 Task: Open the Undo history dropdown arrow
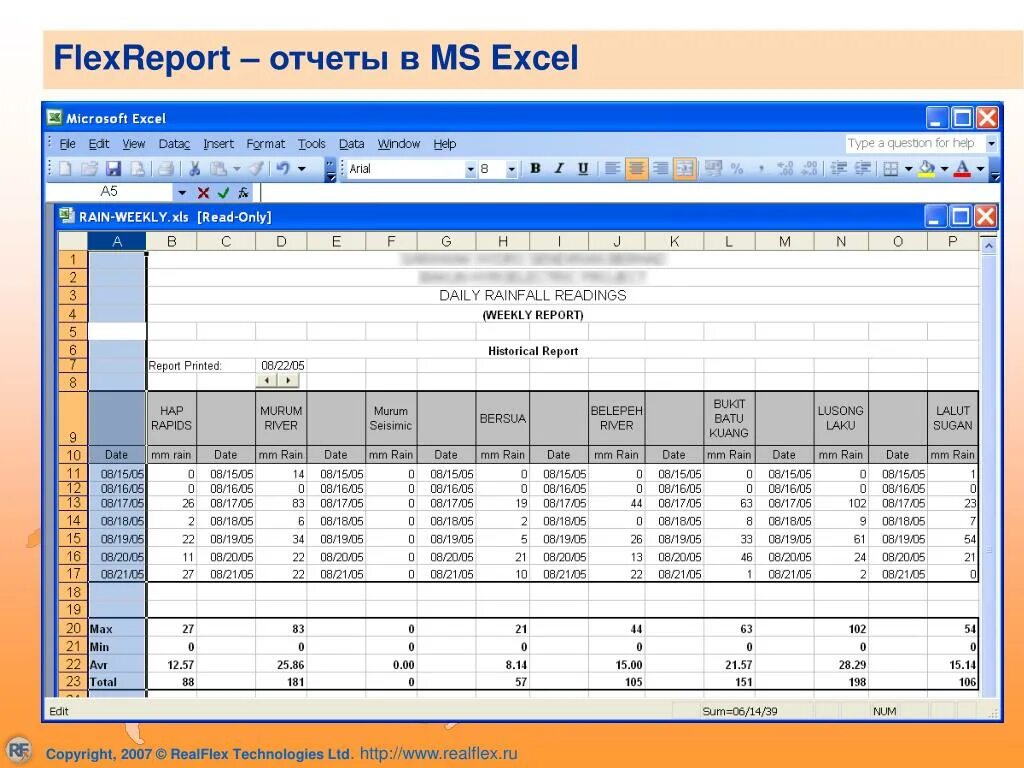(x=302, y=168)
